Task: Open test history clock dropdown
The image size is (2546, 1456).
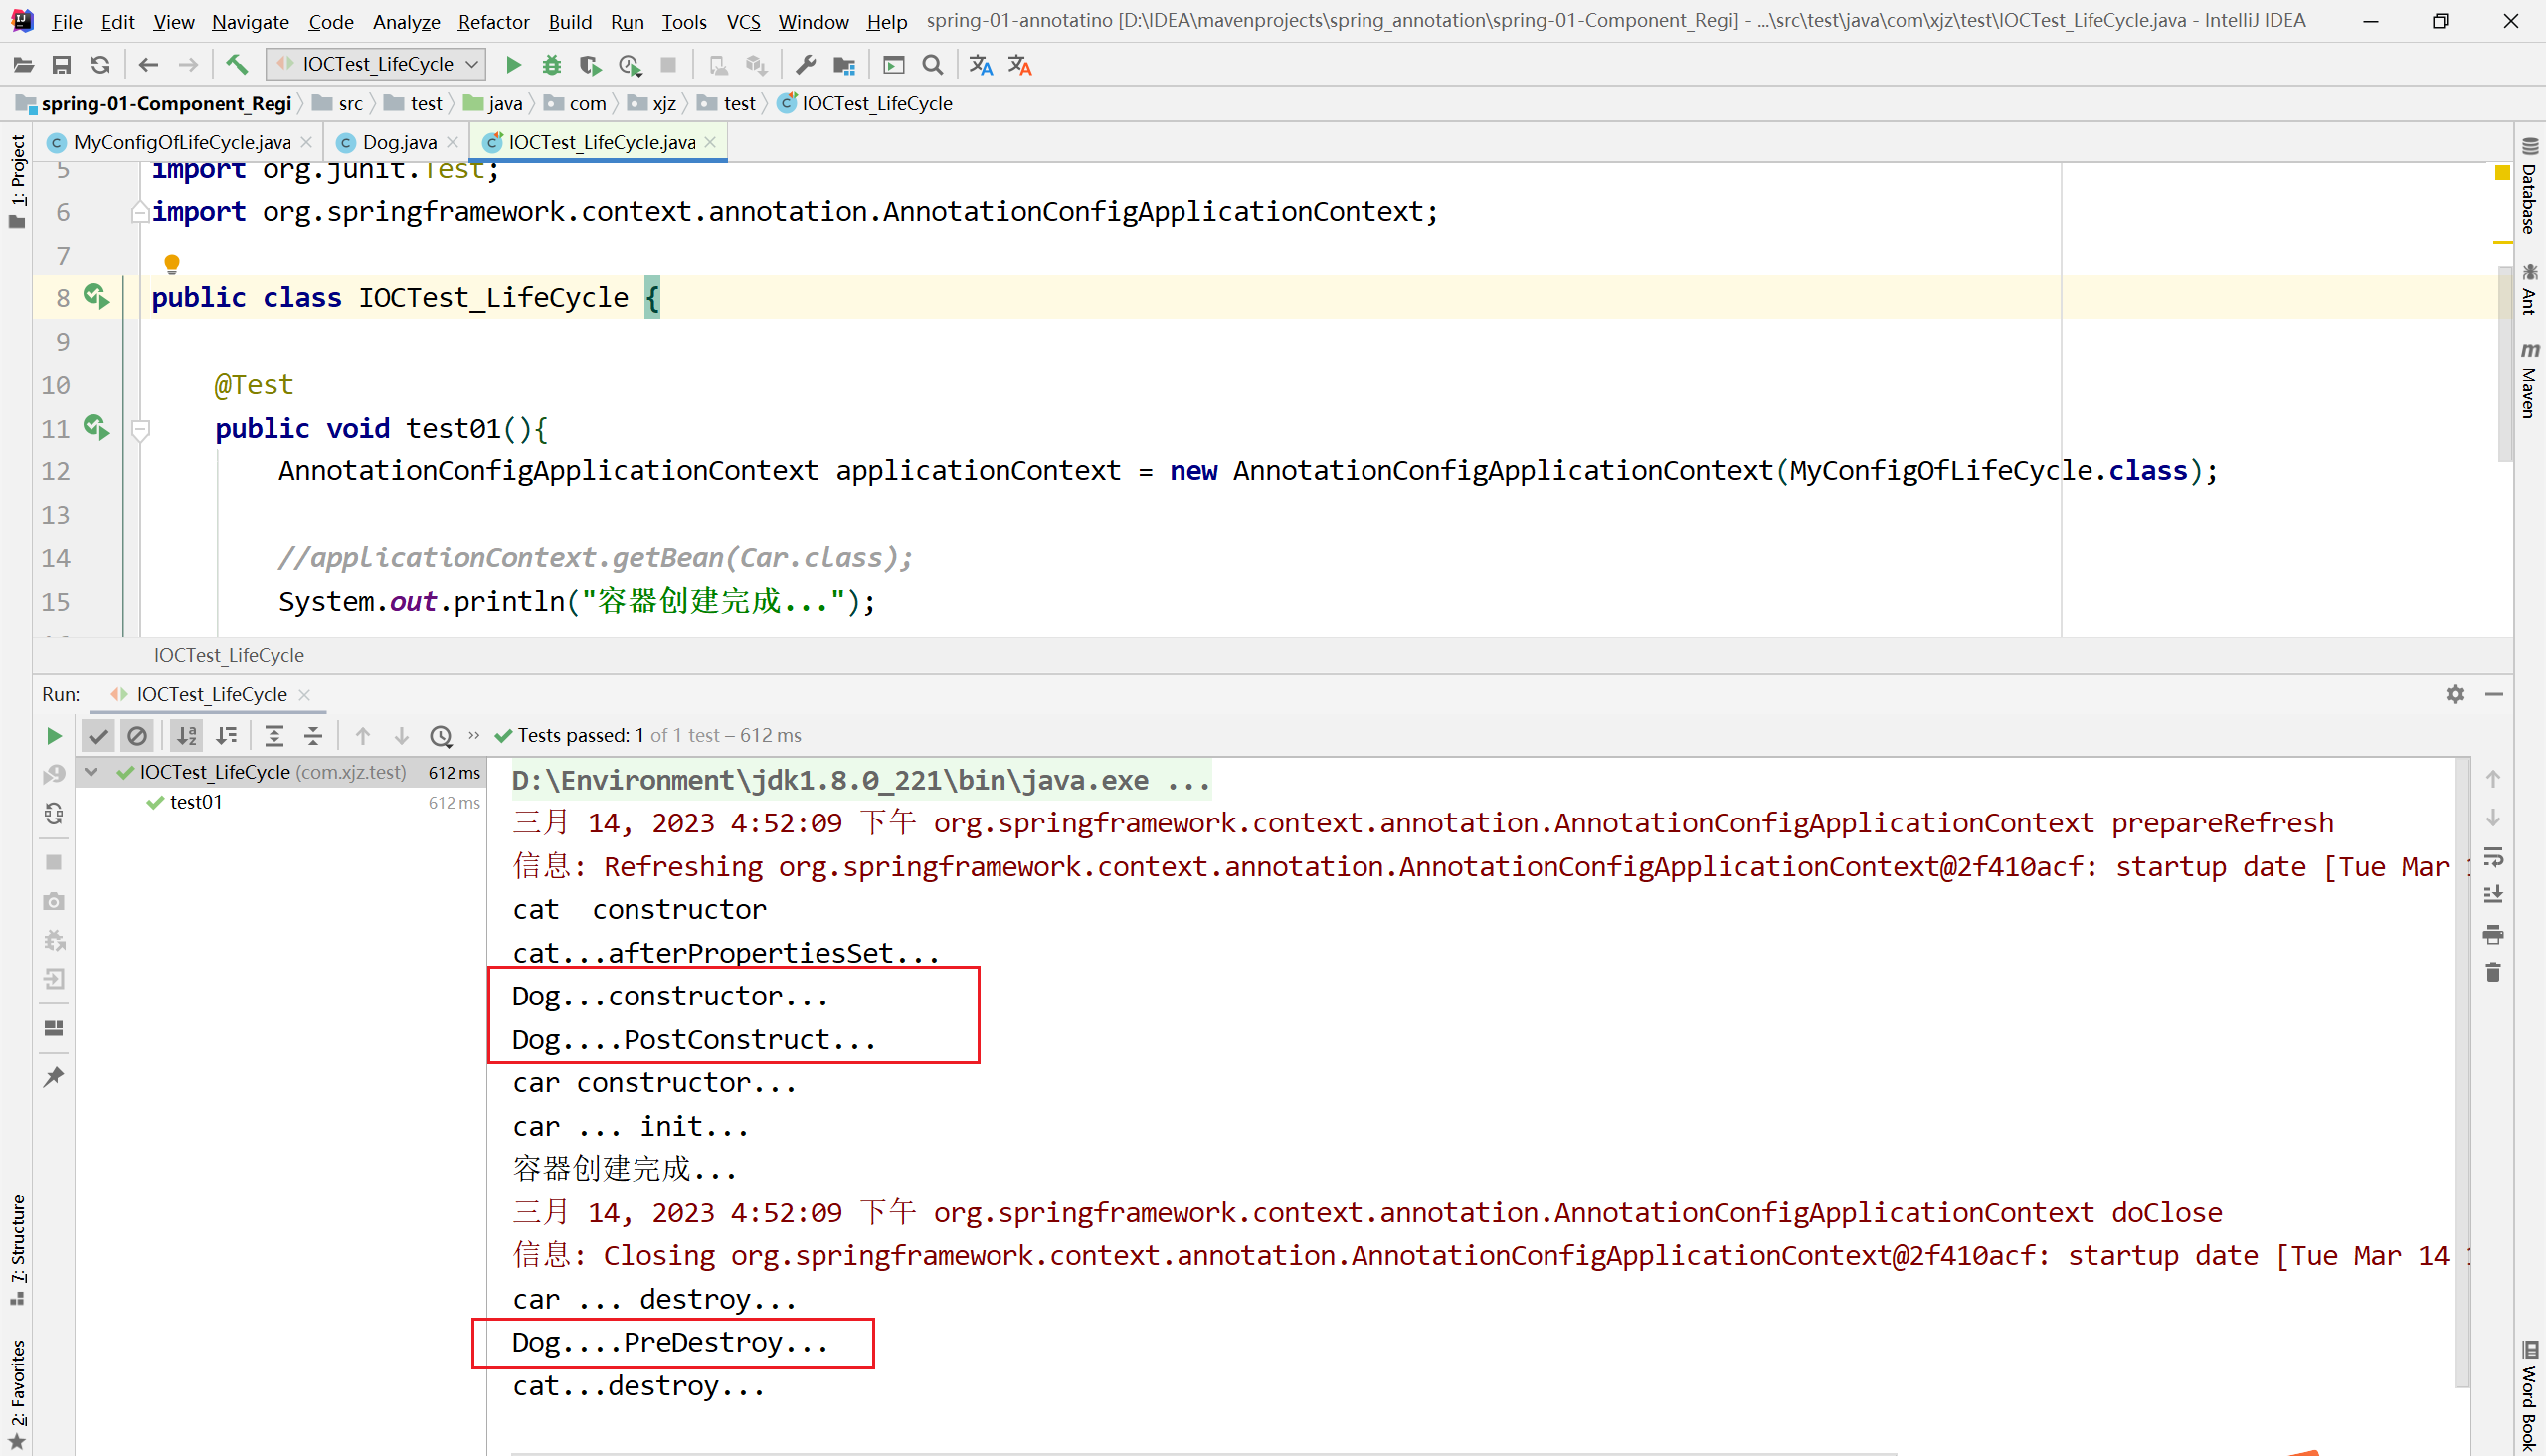Action: (x=441, y=736)
